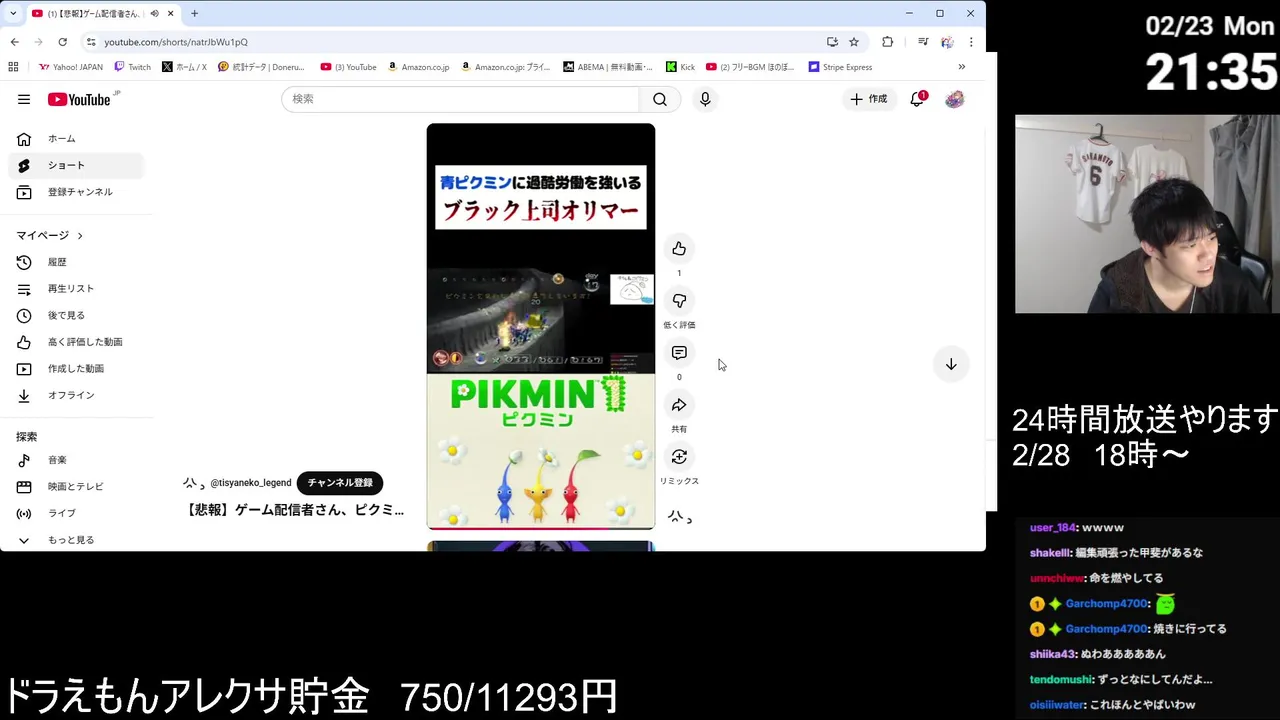This screenshot has height=720, width=1280.
Task: Remix this short (リミックス)
Action: point(679,457)
